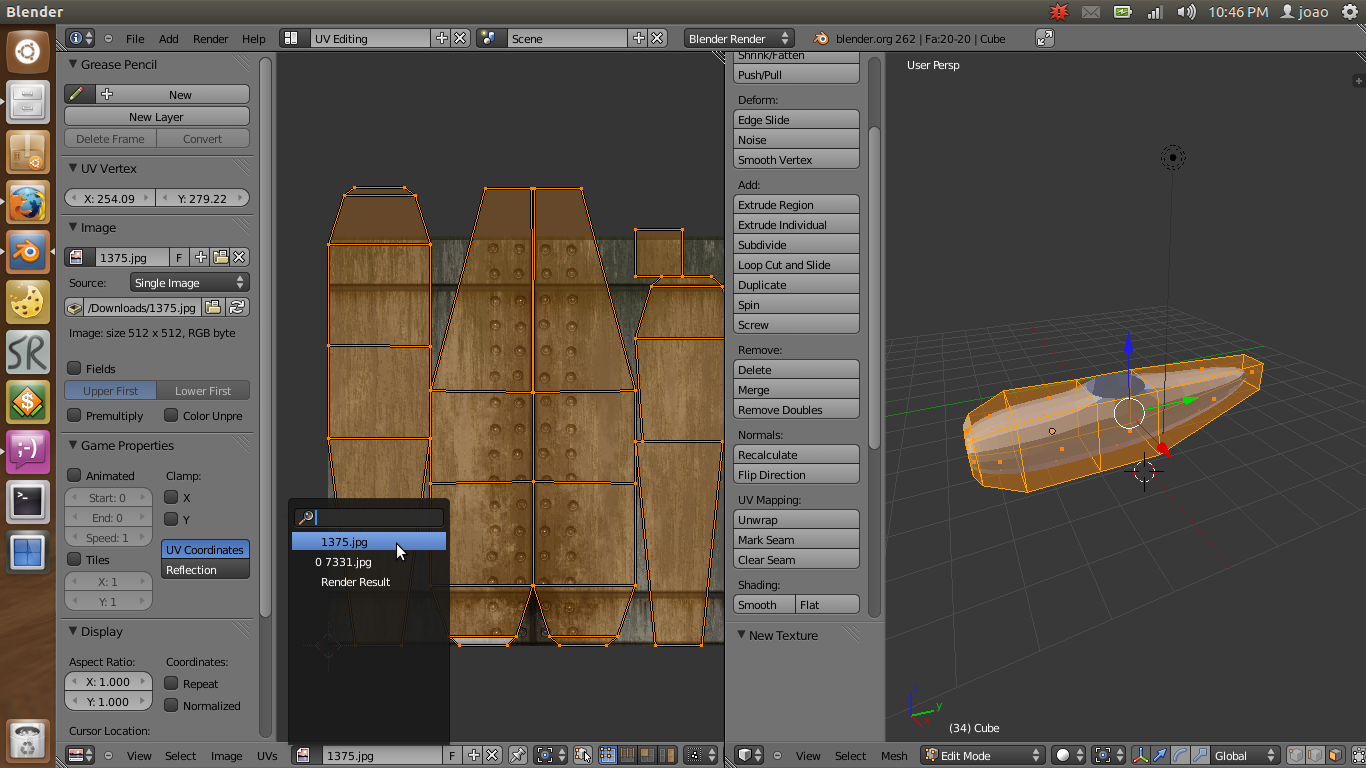Select the rotate manipulator icon
Image resolution: width=1366 pixels, height=768 pixels.
click(1179, 755)
